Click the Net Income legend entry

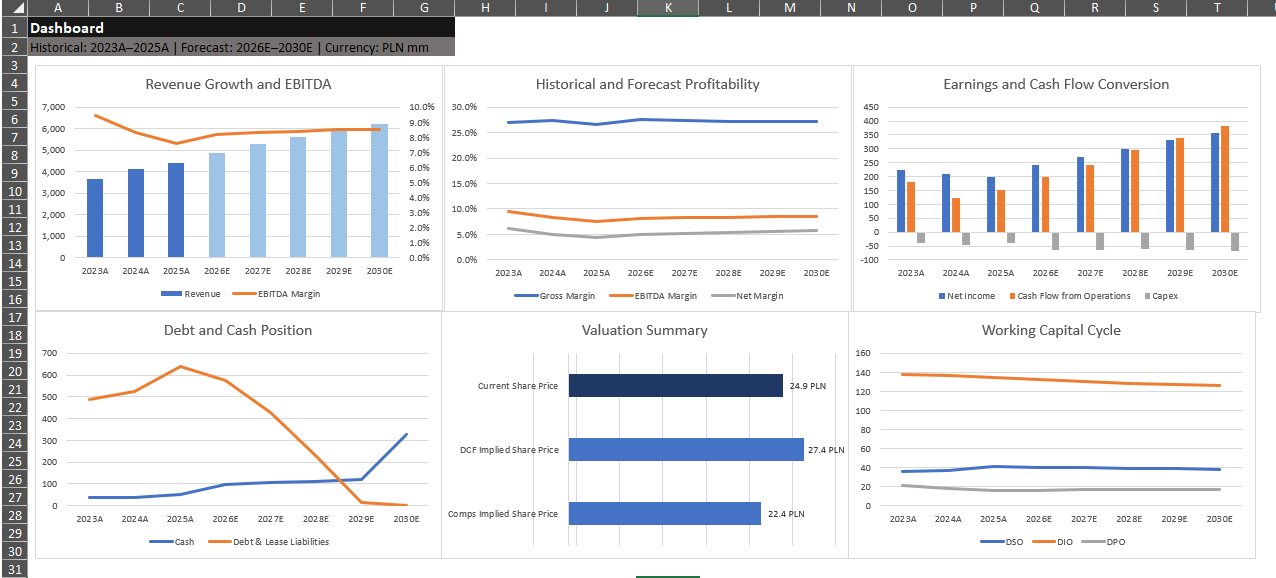click(967, 296)
